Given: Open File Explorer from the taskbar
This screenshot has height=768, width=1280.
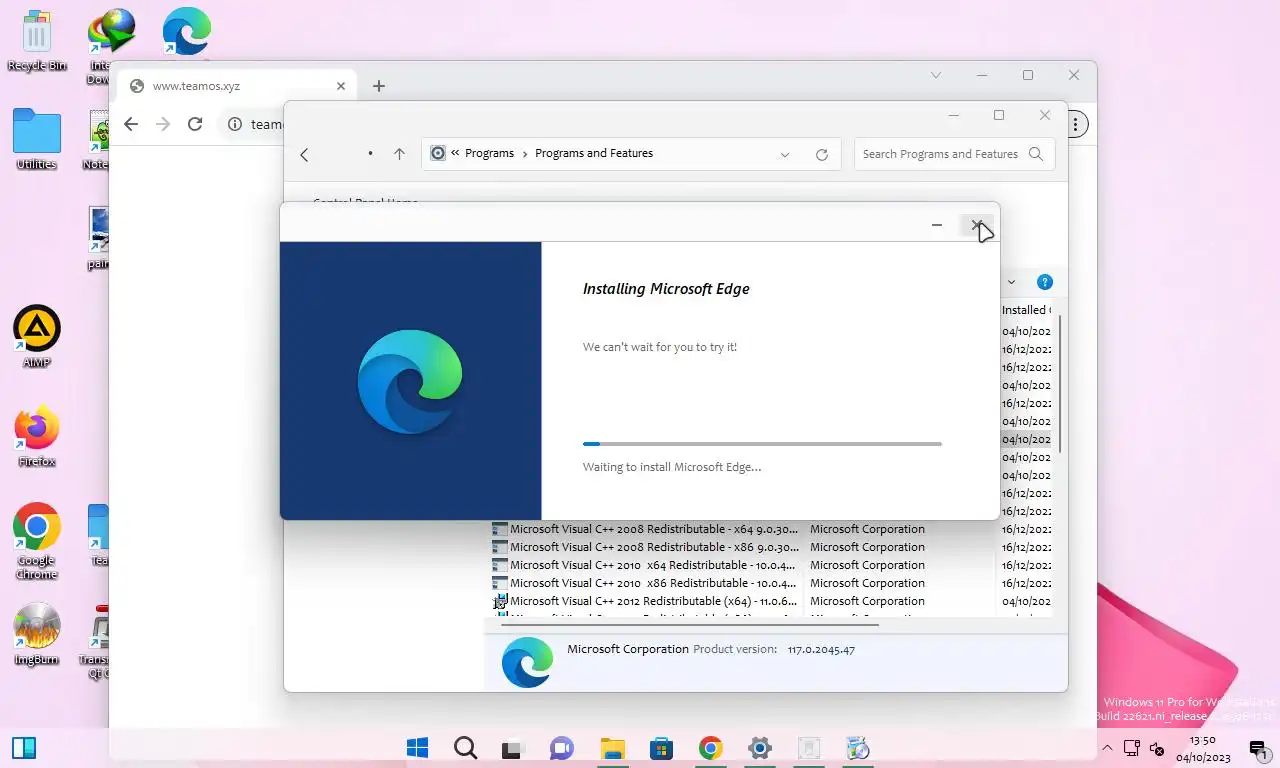Looking at the screenshot, I should tap(612, 748).
